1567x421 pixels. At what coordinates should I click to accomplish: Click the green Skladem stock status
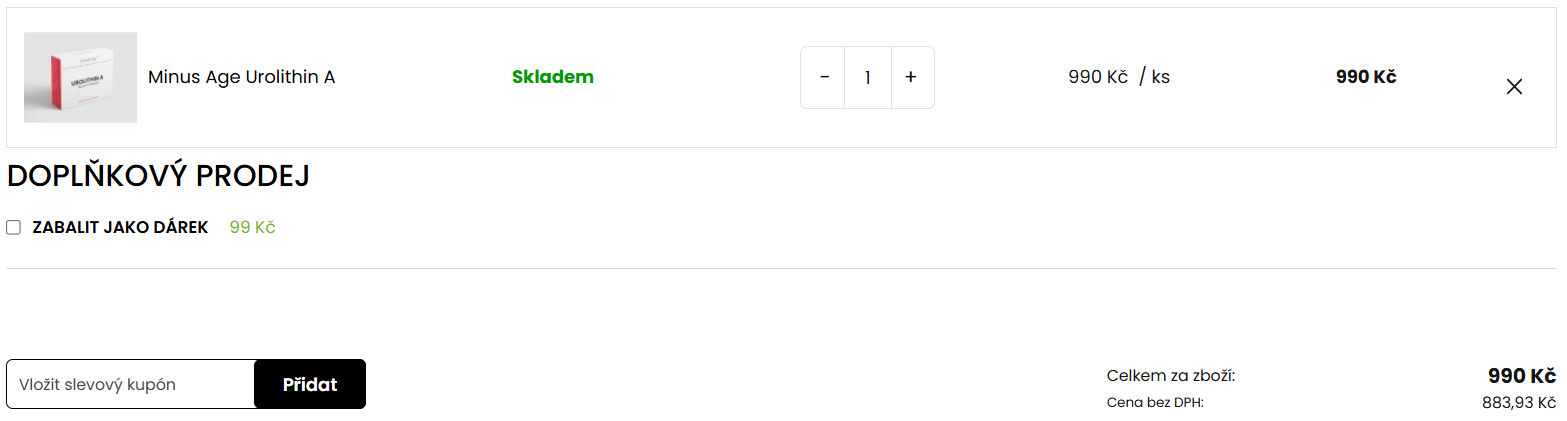click(552, 77)
